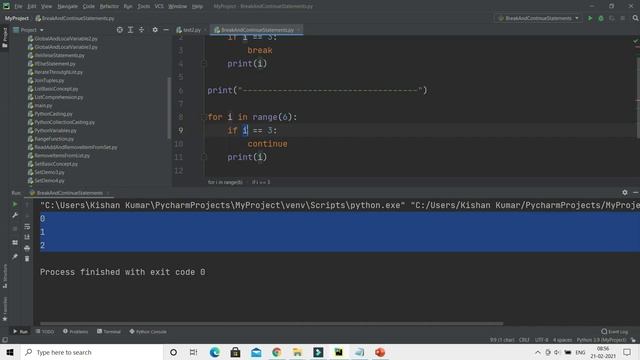Click the 4 spaces indent setting

562,340
